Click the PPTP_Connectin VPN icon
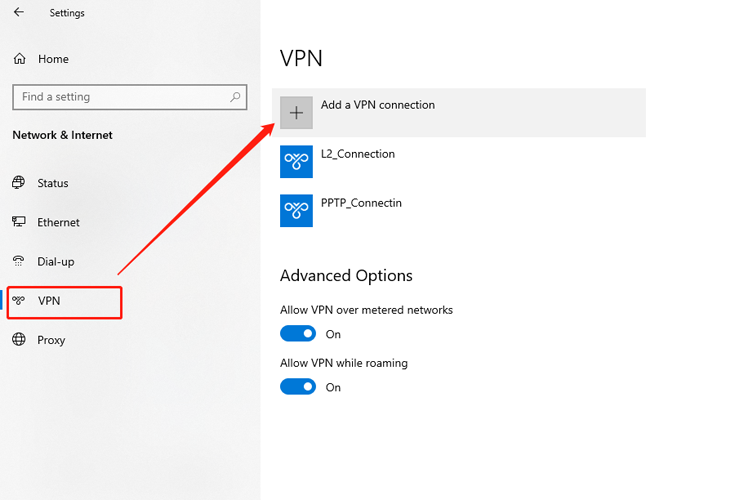The height and width of the screenshot is (500, 735). click(x=296, y=210)
